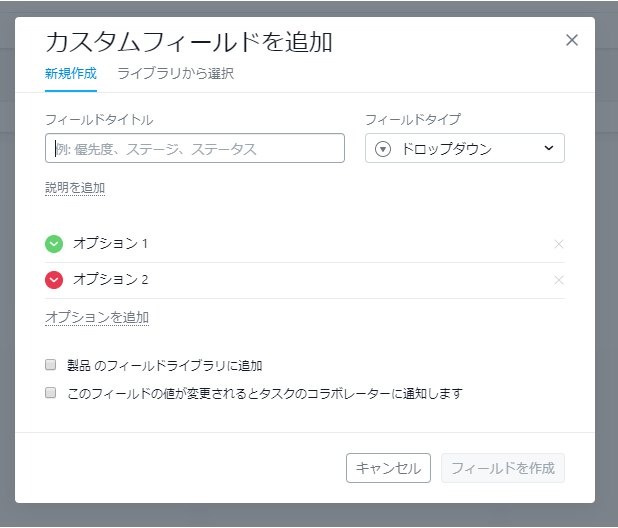Switch to the ライブラリから選択 tab
Viewport: 618px width, 528px height.
tap(175, 73)
